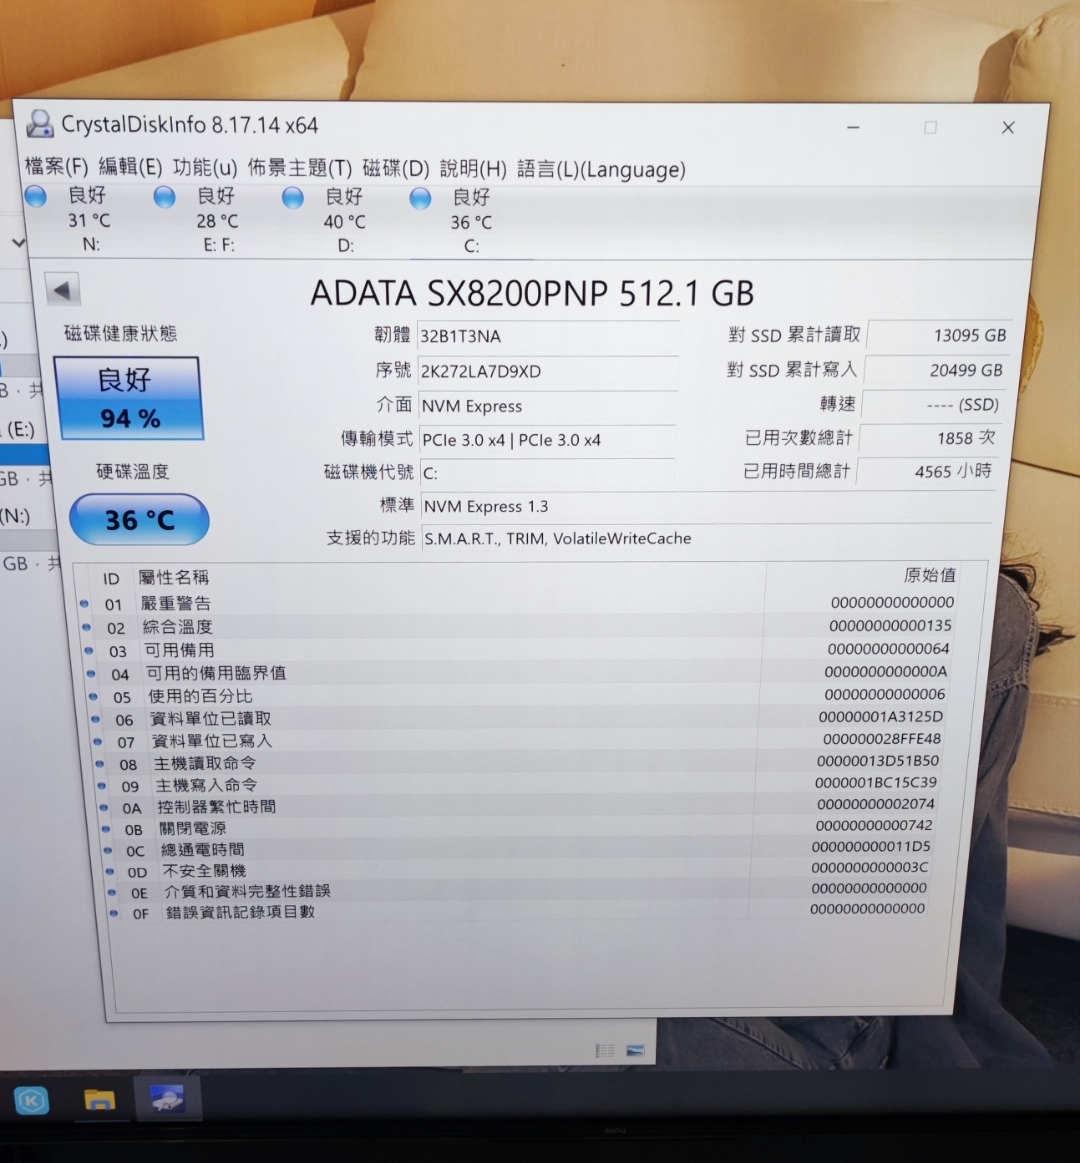Viewport: 1080px width, 1163px height.
Task: Select row 0E 介質和資料完整性錯誤
Action: click(x=519, y=890)
